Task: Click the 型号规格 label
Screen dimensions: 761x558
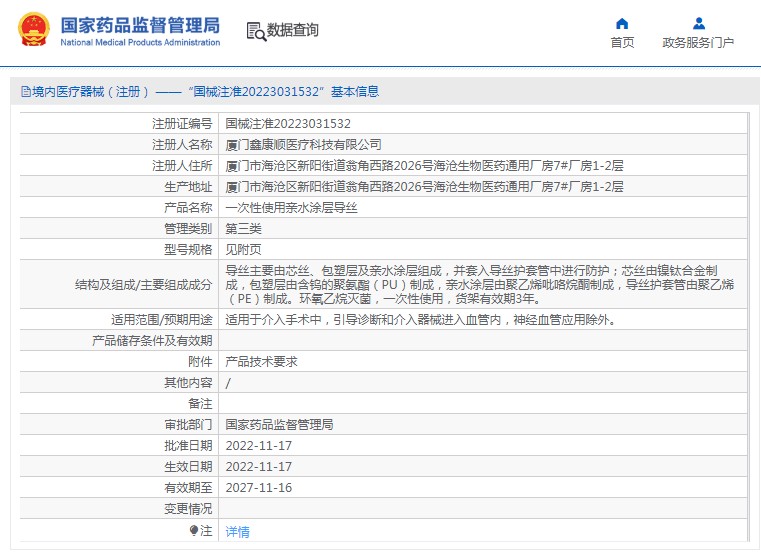Action: [188, 249]
